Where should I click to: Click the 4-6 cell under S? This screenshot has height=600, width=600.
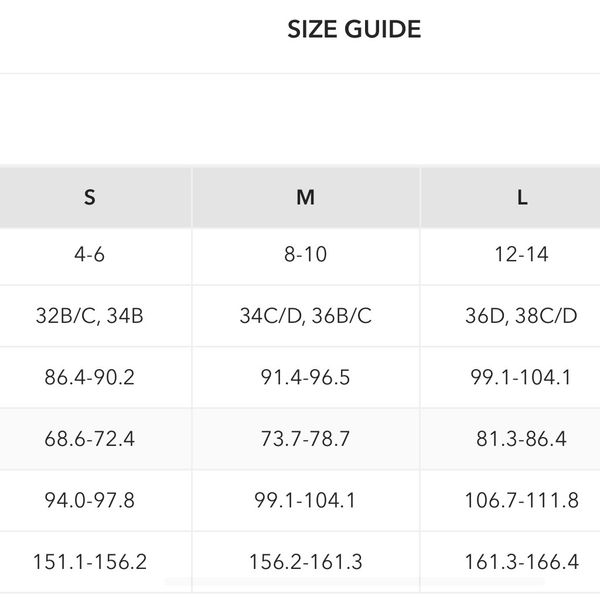pos(90,254)
